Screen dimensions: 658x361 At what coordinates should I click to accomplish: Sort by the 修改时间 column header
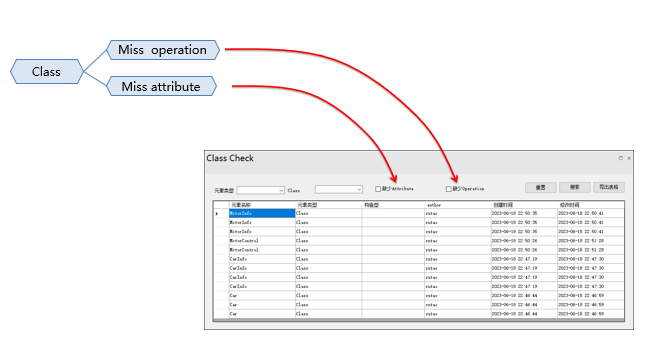[x=591, y=205]
